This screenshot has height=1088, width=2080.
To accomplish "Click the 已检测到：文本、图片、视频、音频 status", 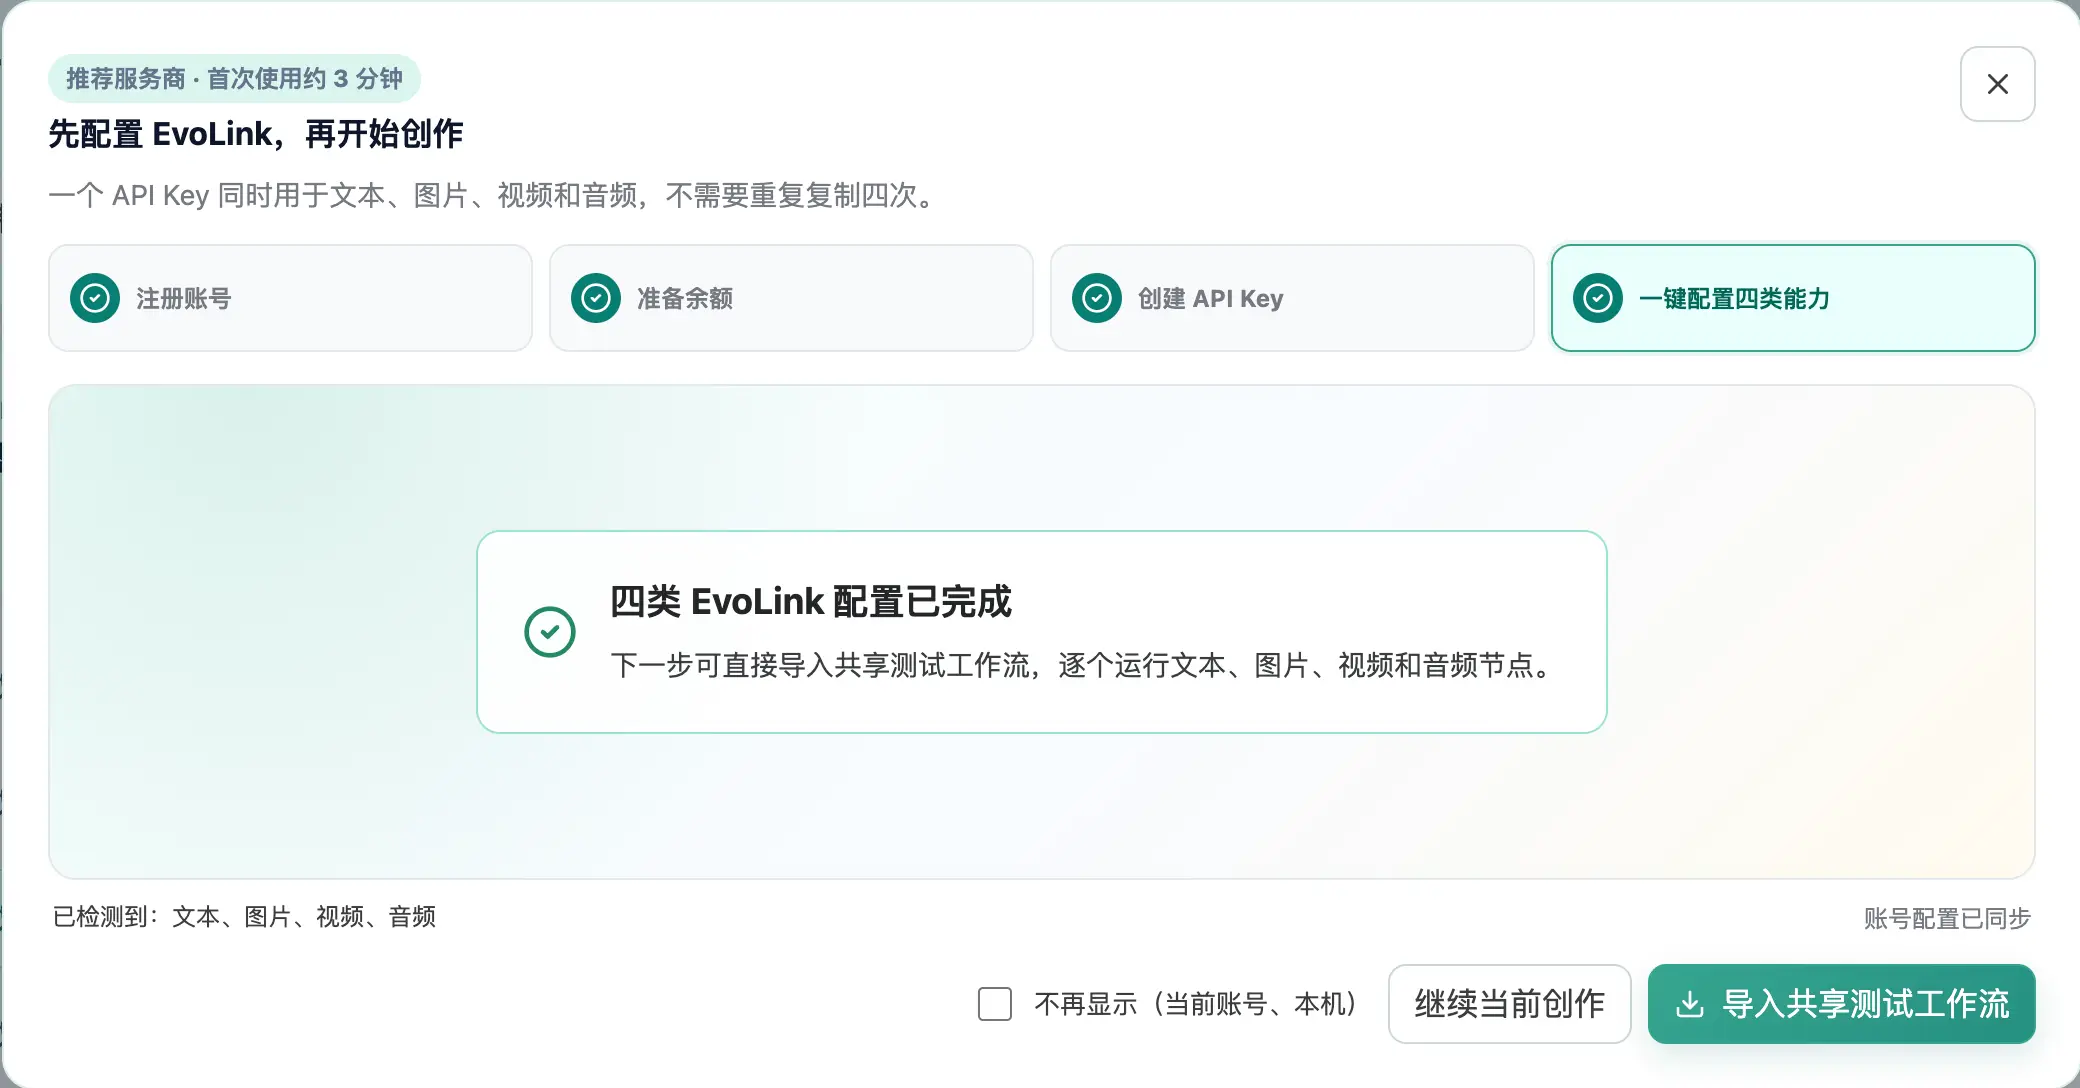I will point(244,917).
